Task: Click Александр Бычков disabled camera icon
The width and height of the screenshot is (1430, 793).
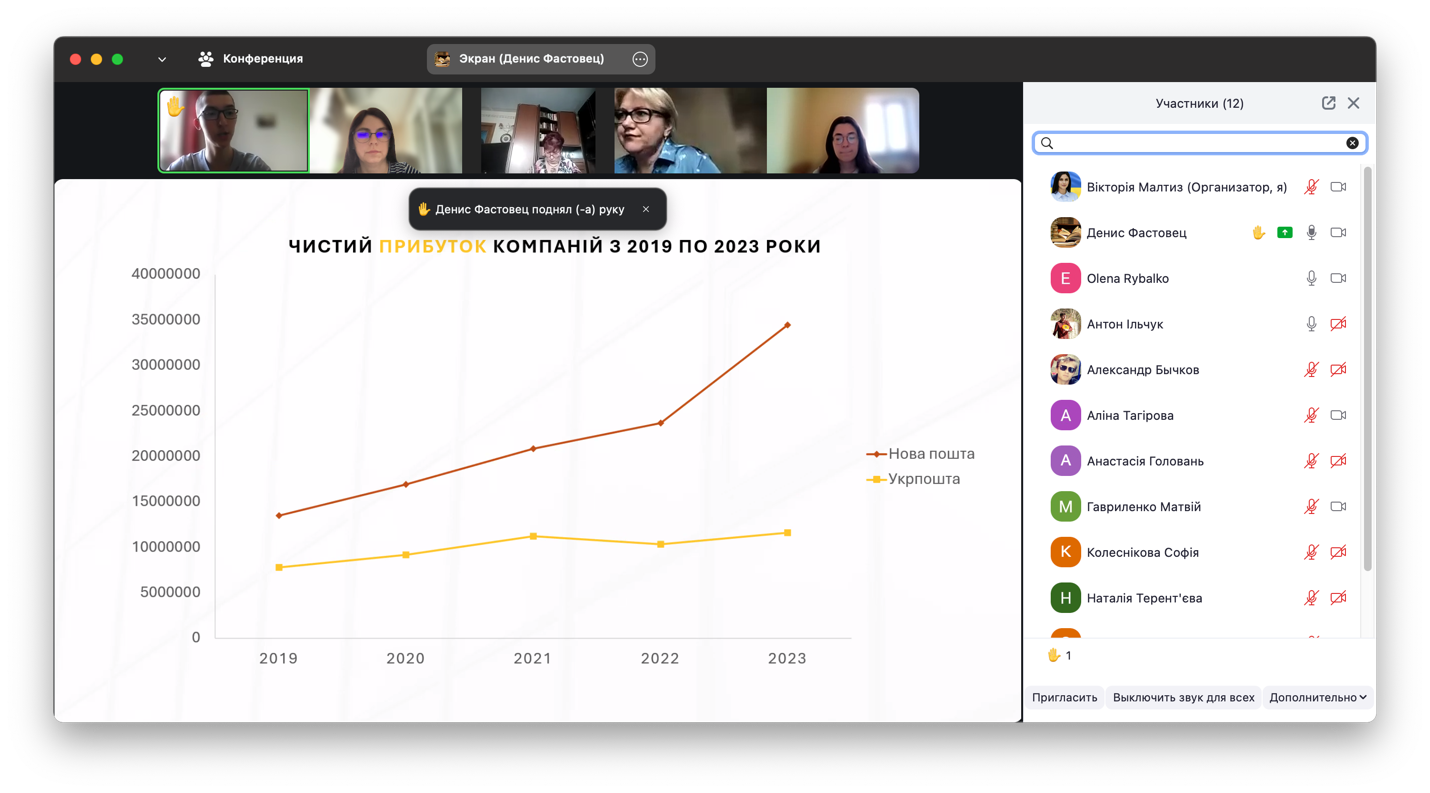Action: point(1338,370)
